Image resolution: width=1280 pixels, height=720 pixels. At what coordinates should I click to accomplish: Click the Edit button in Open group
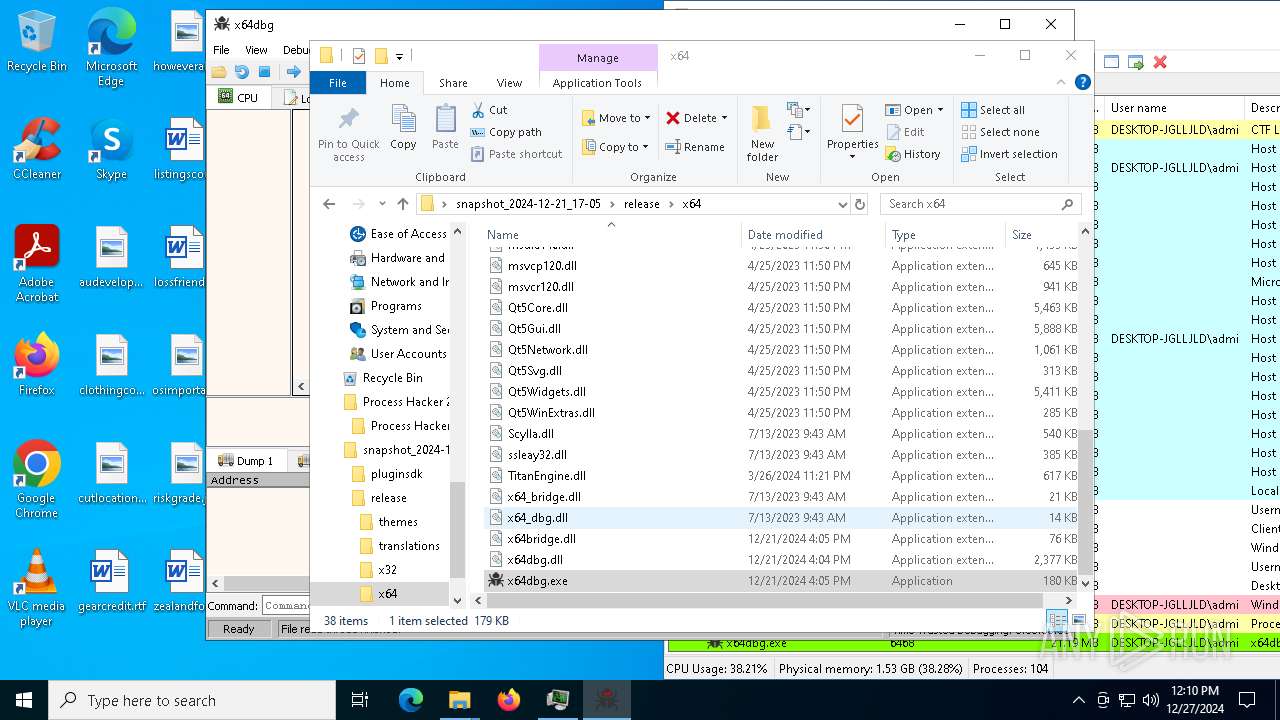(905, 132)
